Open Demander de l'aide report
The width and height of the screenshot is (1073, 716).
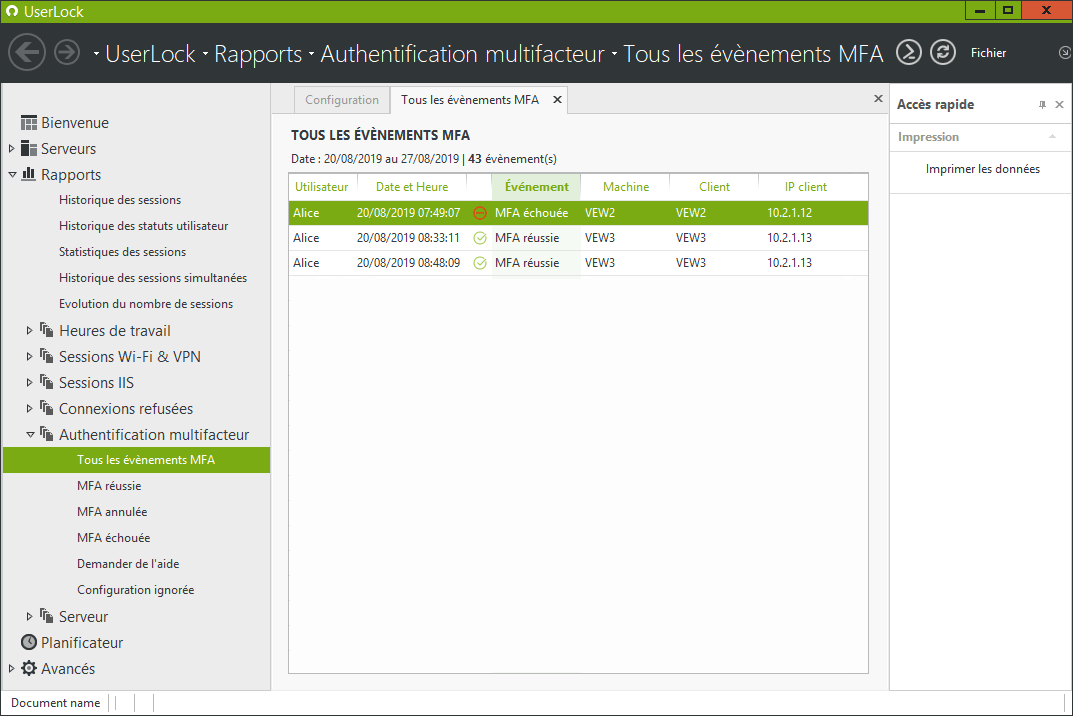[x=128, y=564]
